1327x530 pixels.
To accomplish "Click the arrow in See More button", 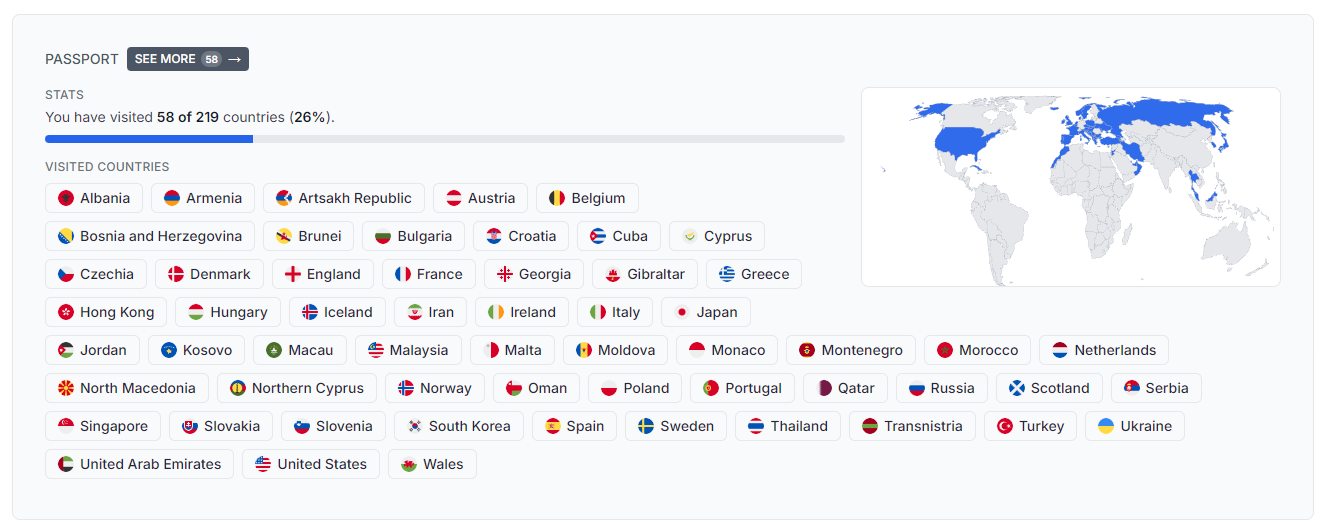I will click(x=235, y=59).
